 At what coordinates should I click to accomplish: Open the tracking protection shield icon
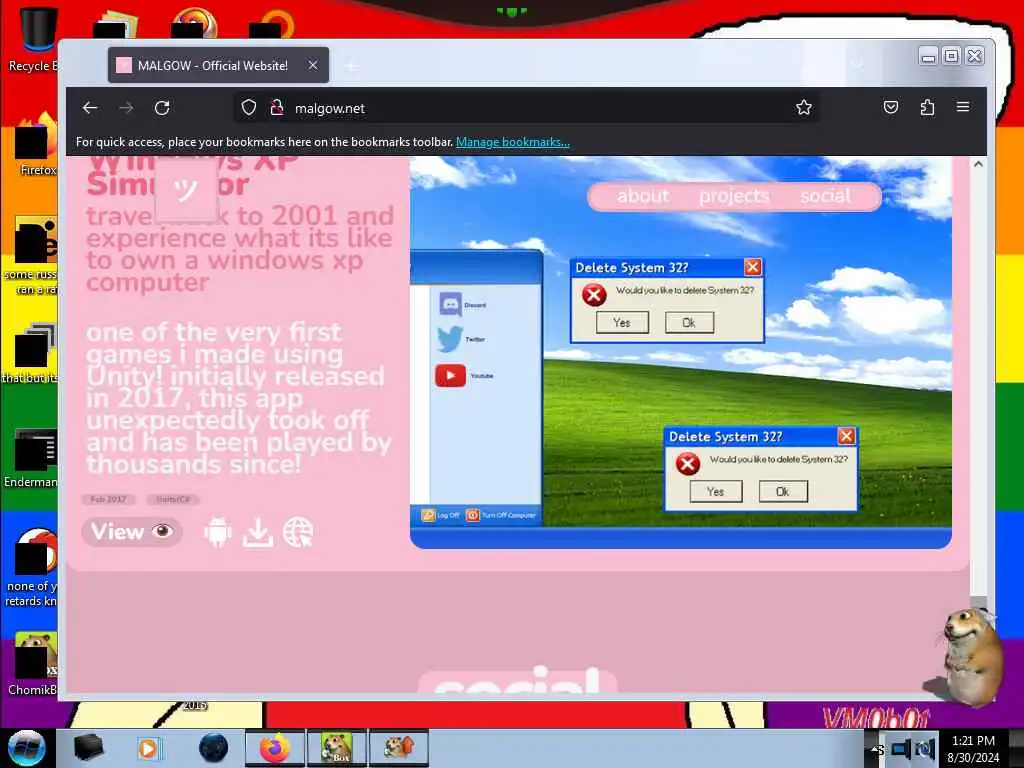point(249,107)
